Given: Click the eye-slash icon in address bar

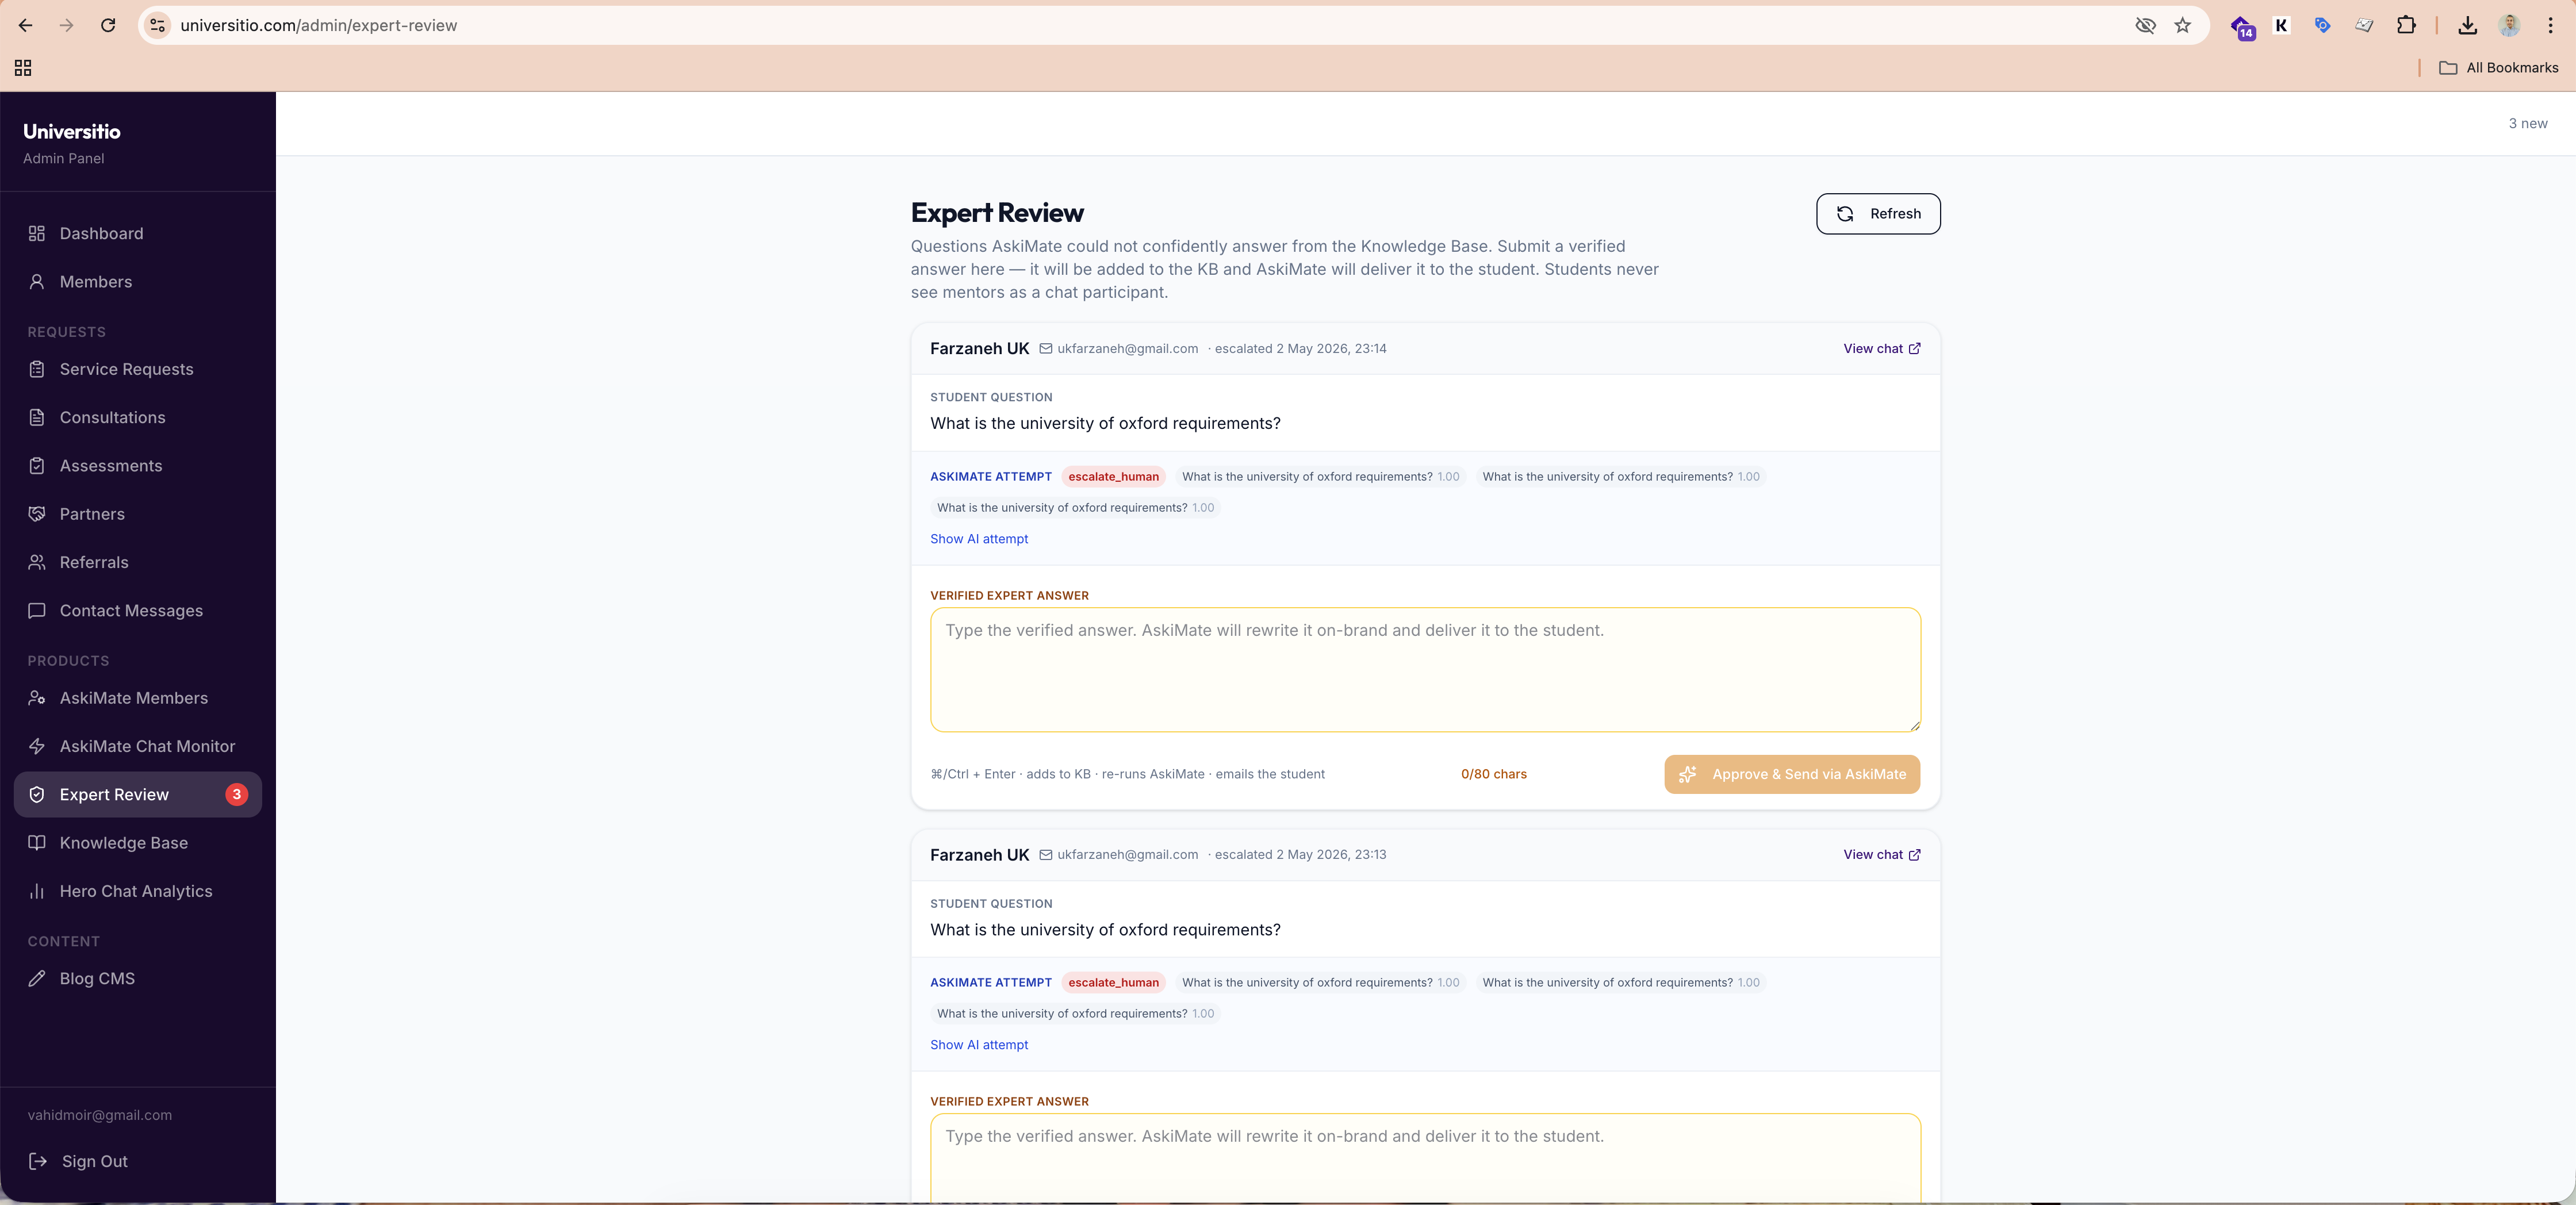Looking at the screenshot, I should [x=2145, y=25].
